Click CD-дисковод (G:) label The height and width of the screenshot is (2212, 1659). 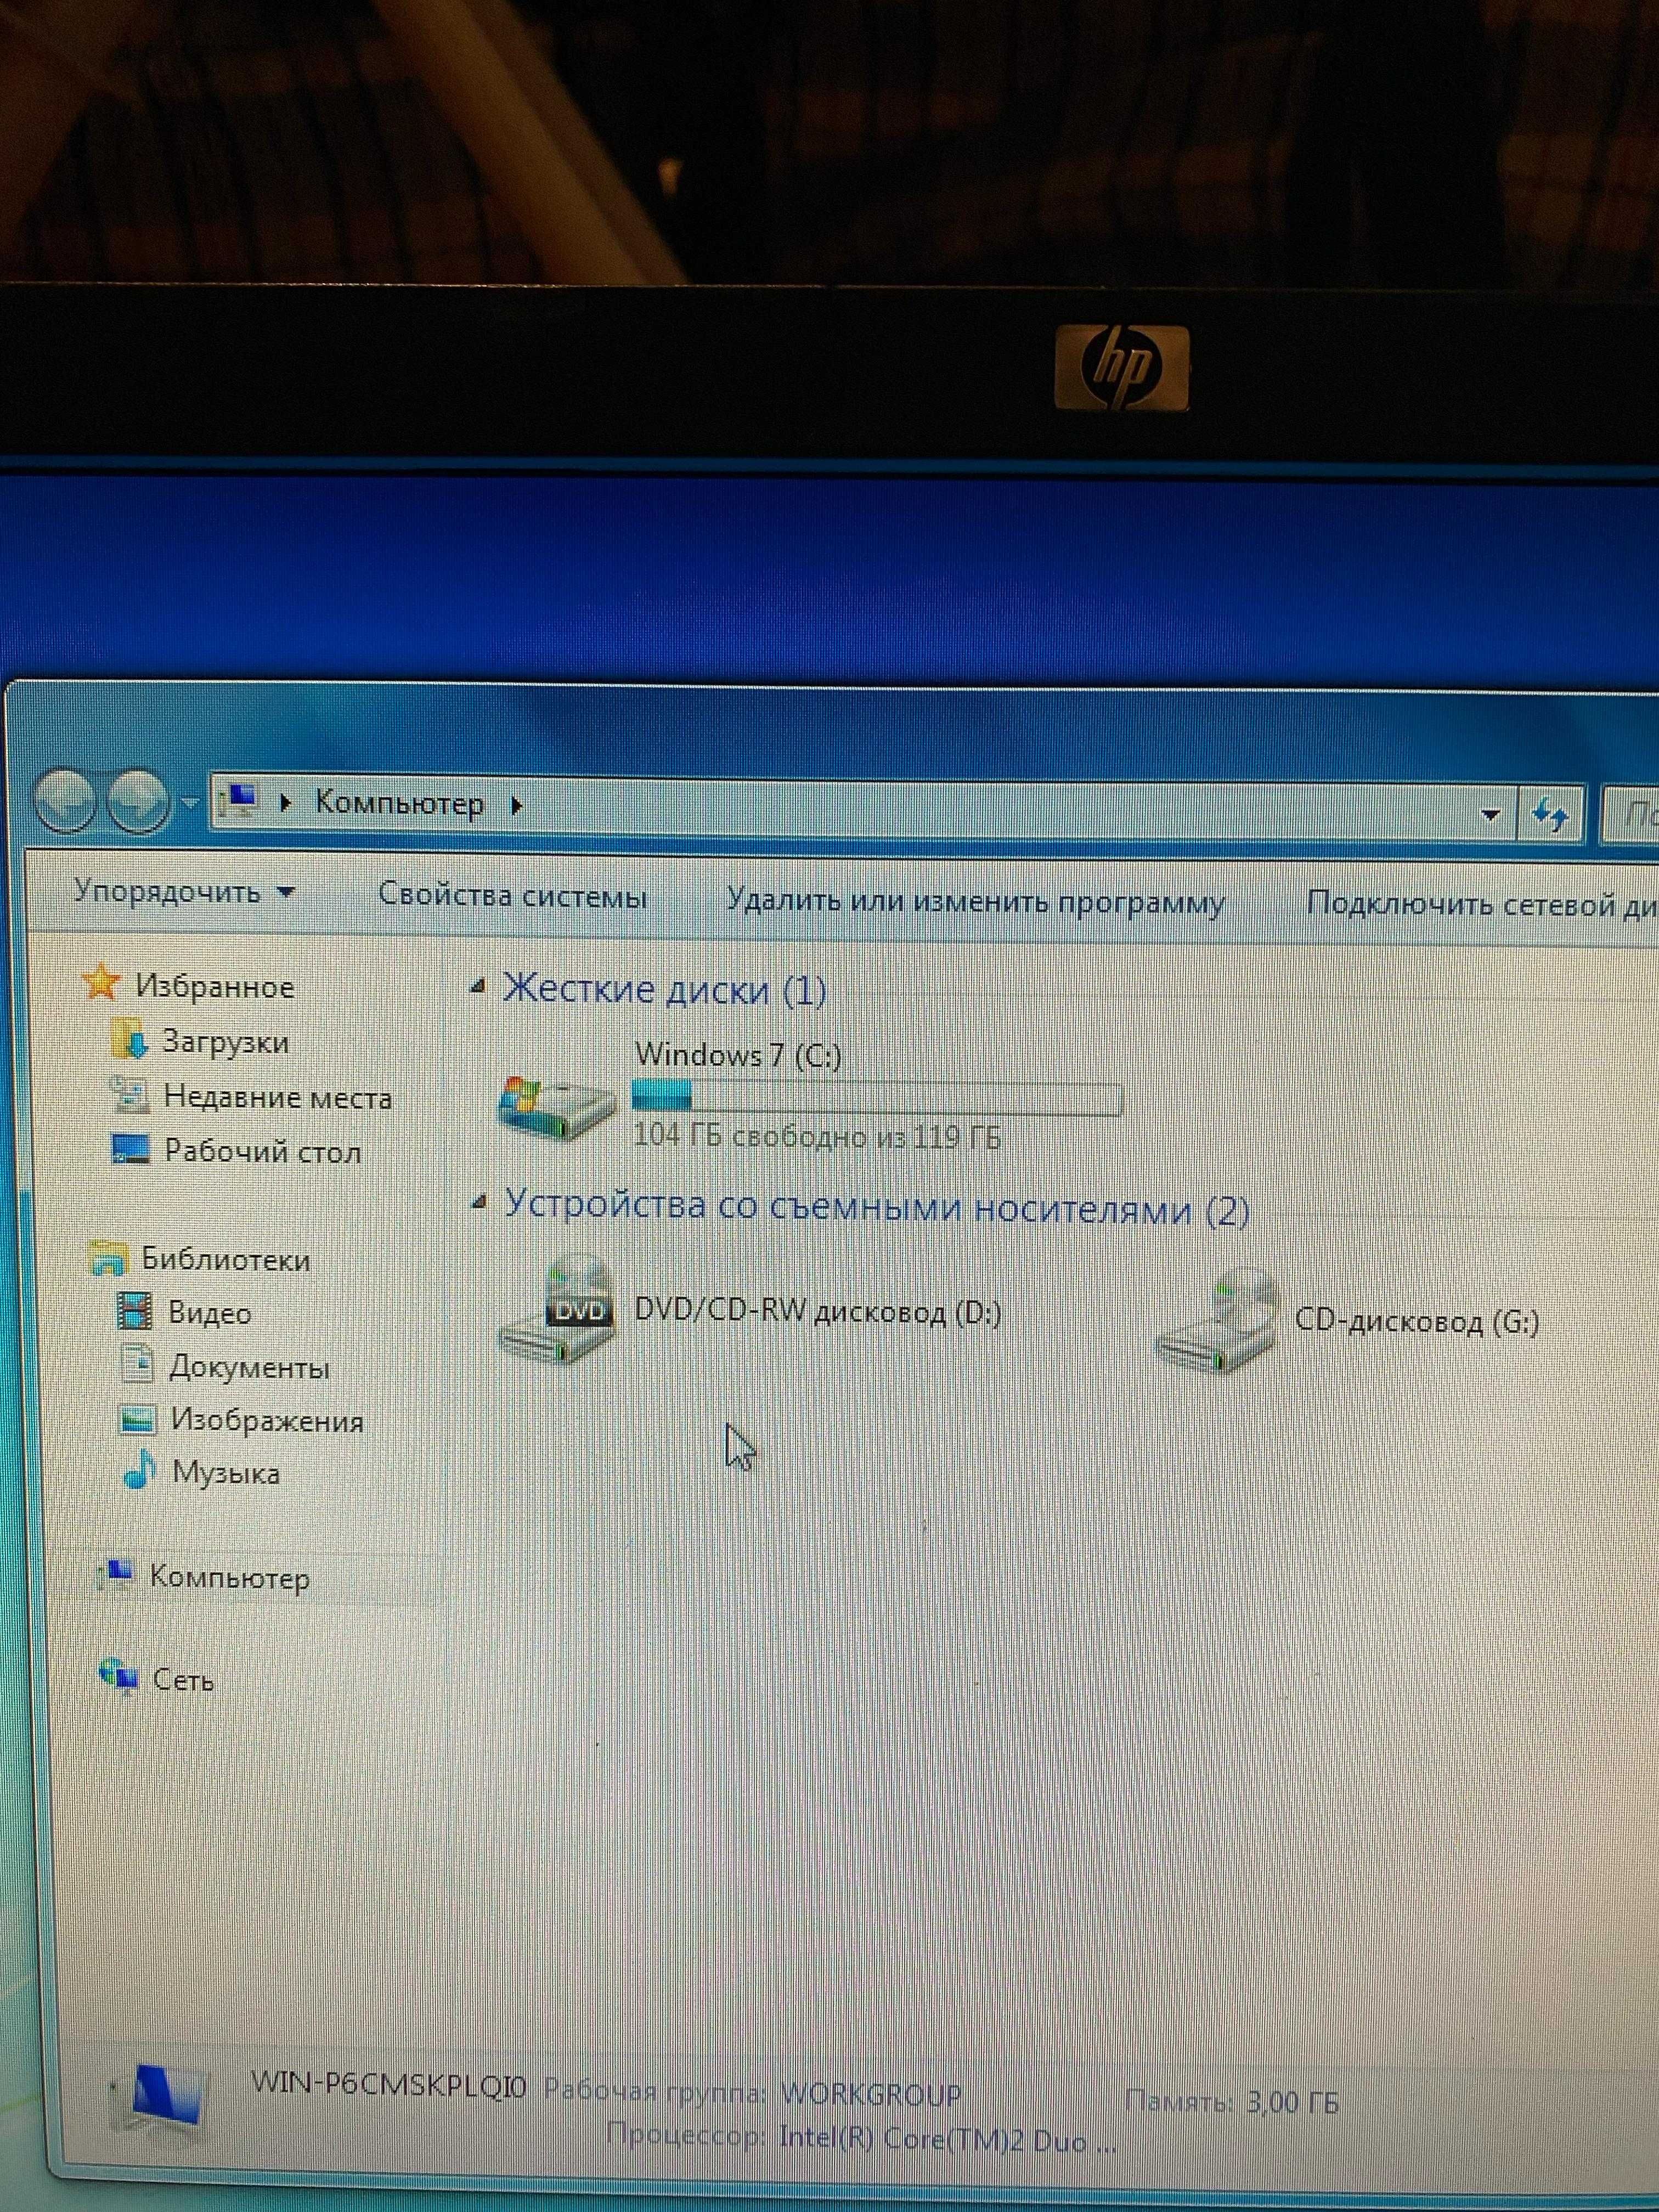click(x=1417, y=1322)
